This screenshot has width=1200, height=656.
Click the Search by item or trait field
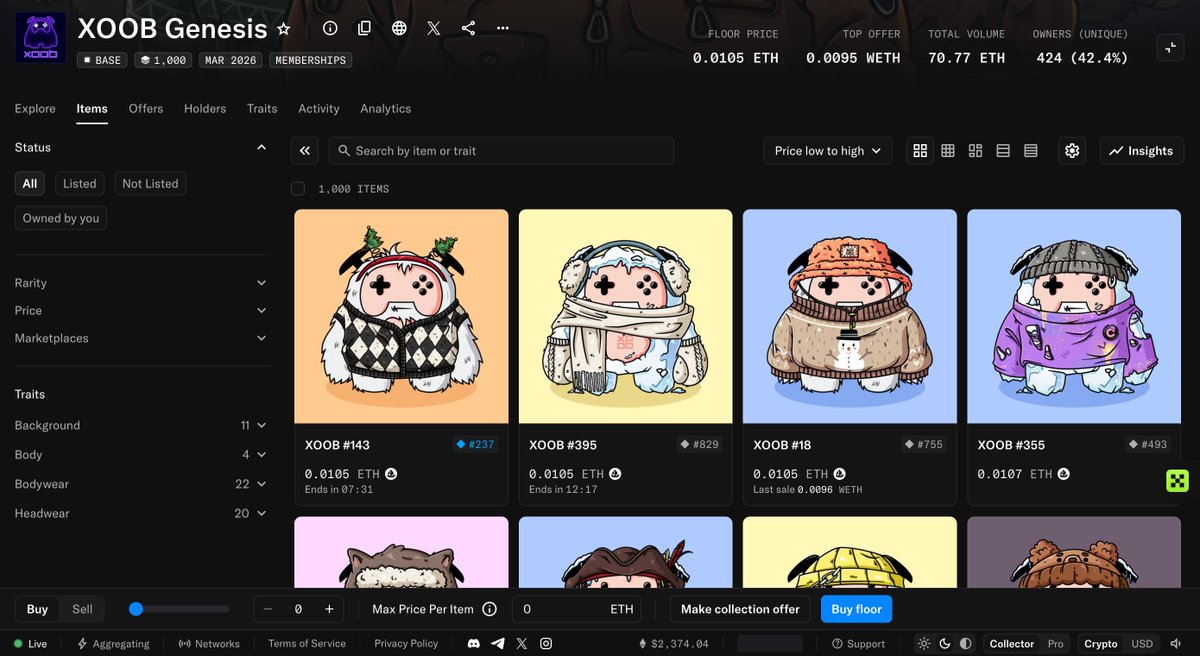(x=501, y=151)
